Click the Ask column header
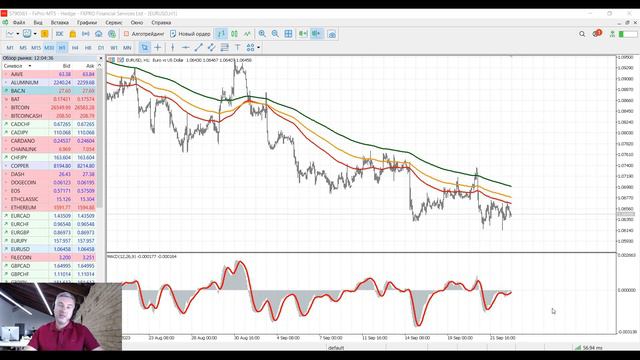Screen dimensions: 640x360 click(90, 66)
